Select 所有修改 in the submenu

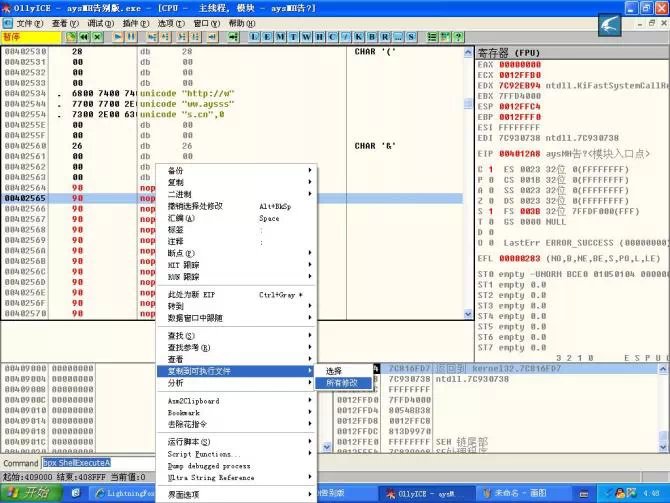[342, 382]
